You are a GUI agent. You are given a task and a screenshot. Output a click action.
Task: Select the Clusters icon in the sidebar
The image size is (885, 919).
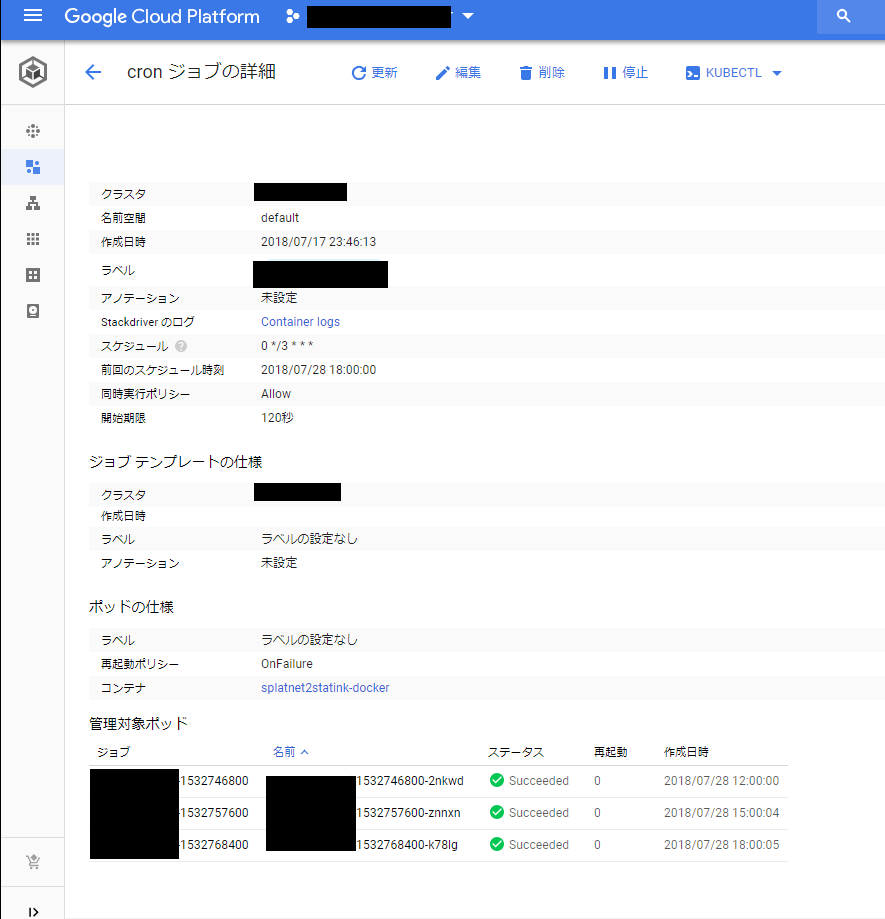coord(33,131)
